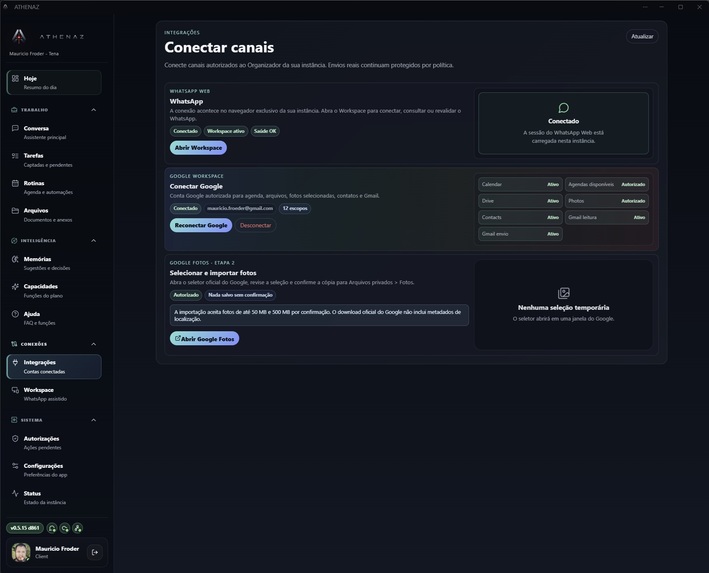Viewport: 709px width, 573px height.
Task: Click the Desconectar button
Action: tap(255, 225)
